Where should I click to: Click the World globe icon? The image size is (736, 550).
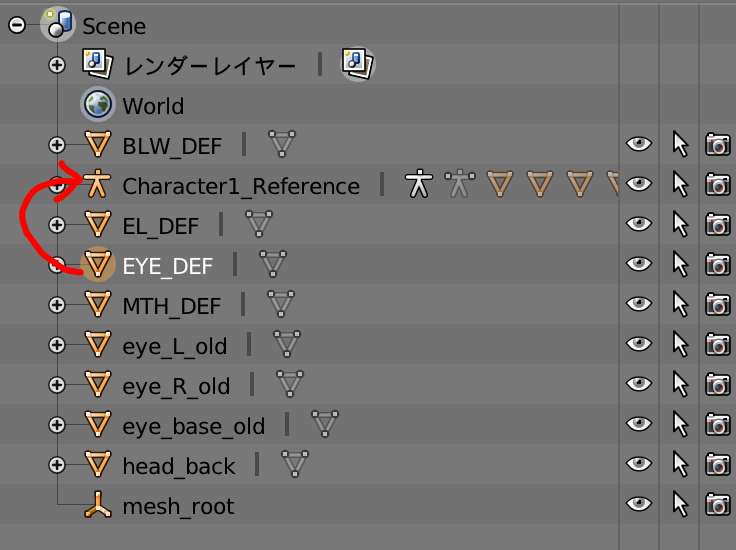click(98, 104)
